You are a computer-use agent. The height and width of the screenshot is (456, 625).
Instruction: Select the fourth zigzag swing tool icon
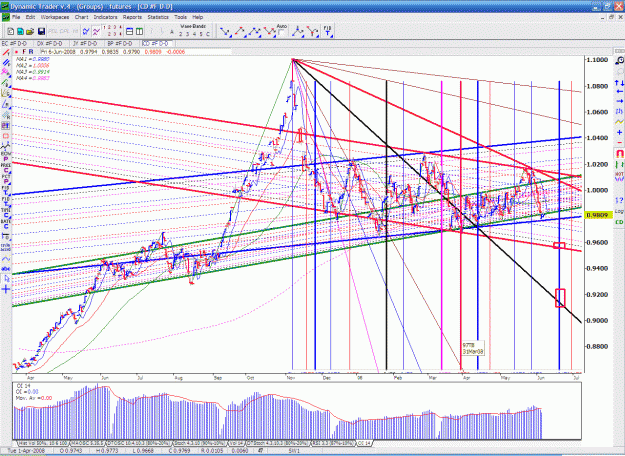[x=269, y=31]
